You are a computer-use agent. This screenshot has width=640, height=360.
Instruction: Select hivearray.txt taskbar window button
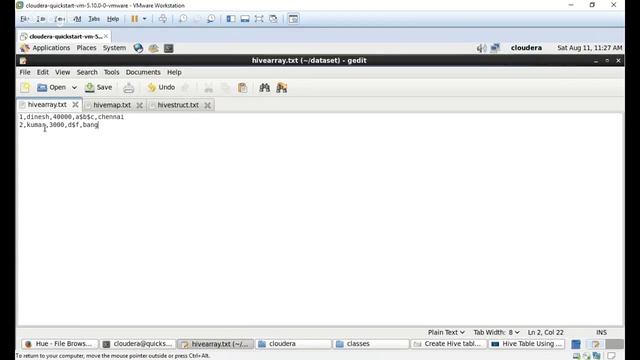[x=216, y=344]
